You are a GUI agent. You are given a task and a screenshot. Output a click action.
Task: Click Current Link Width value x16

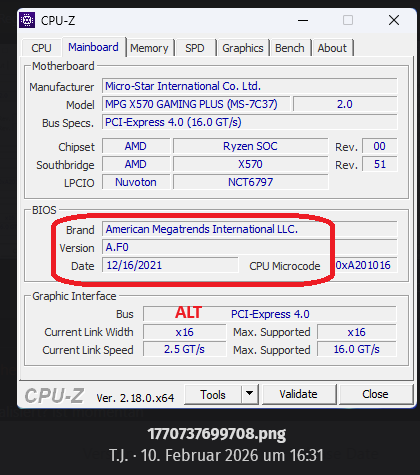point(185,332)
